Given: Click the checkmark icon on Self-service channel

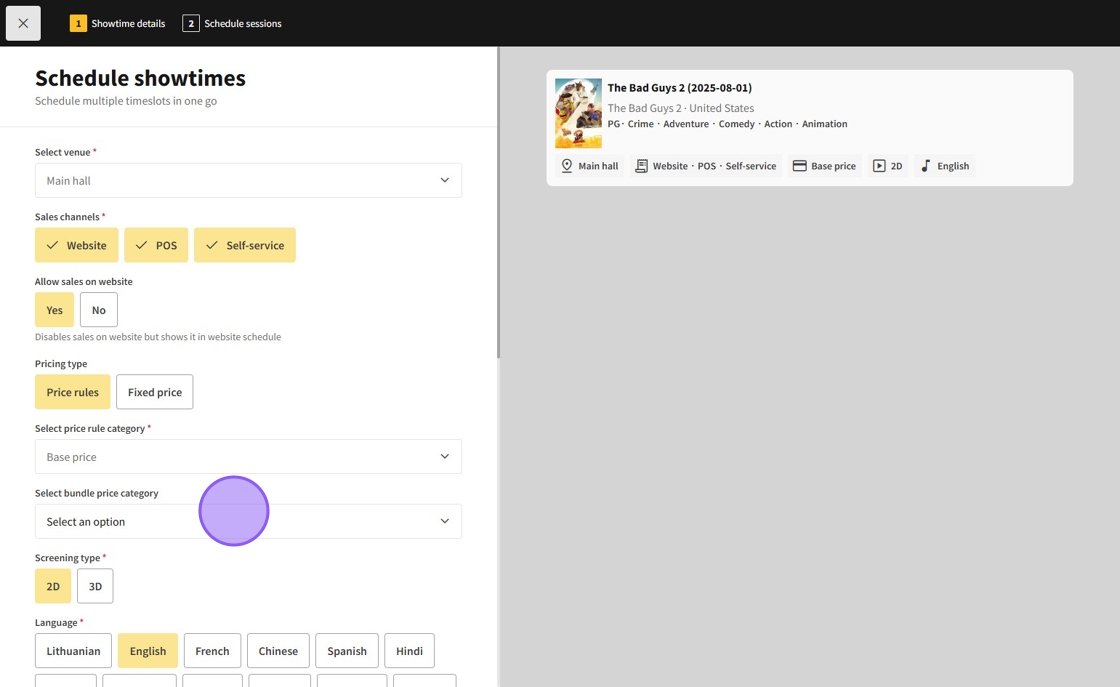Looking at the screenshot, I should (x=212, y=245).
